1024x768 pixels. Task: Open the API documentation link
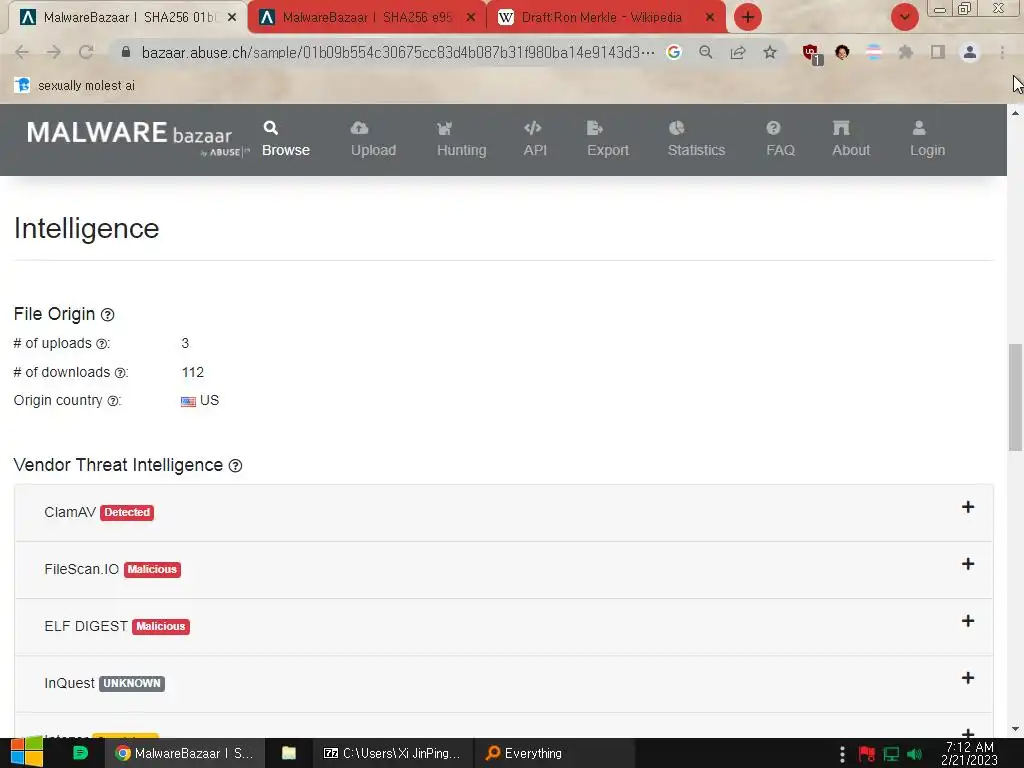(534, 139)
